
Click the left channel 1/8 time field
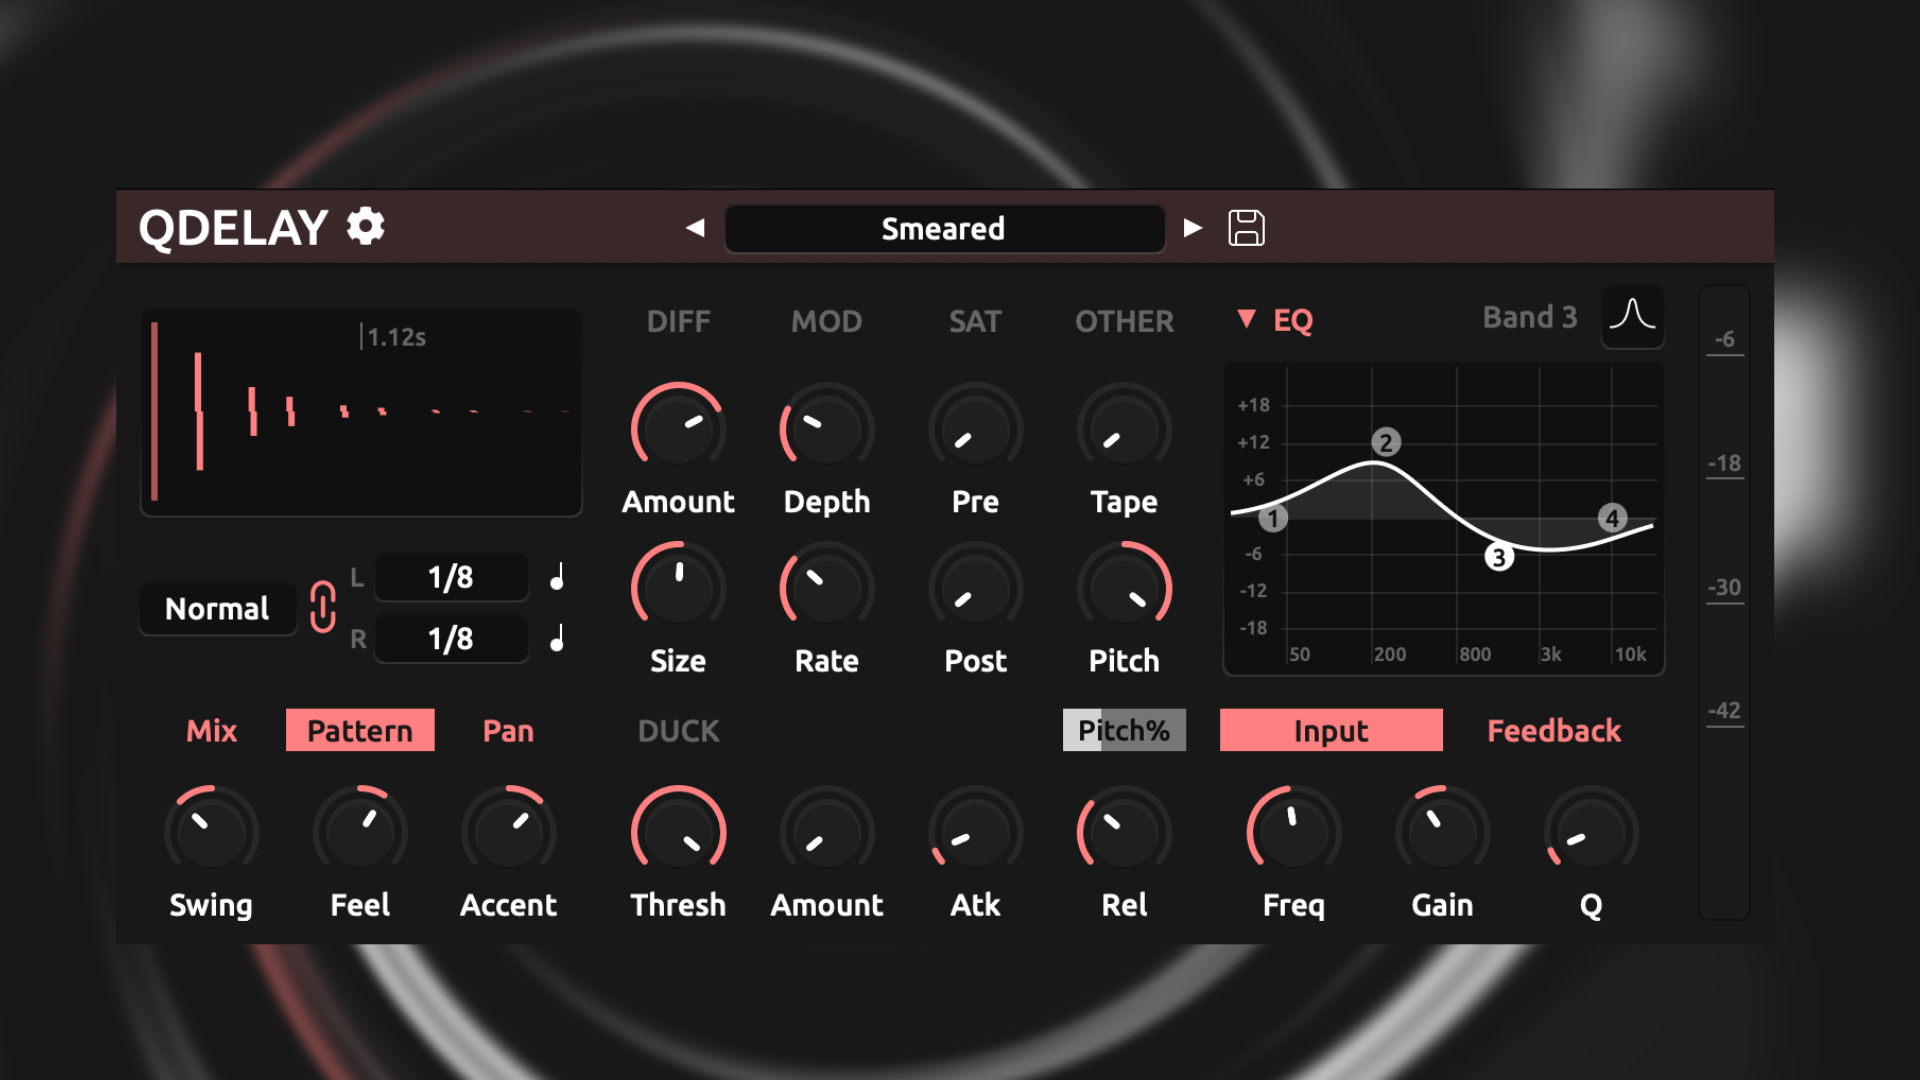pyautogui.click(x=451, y=578)
